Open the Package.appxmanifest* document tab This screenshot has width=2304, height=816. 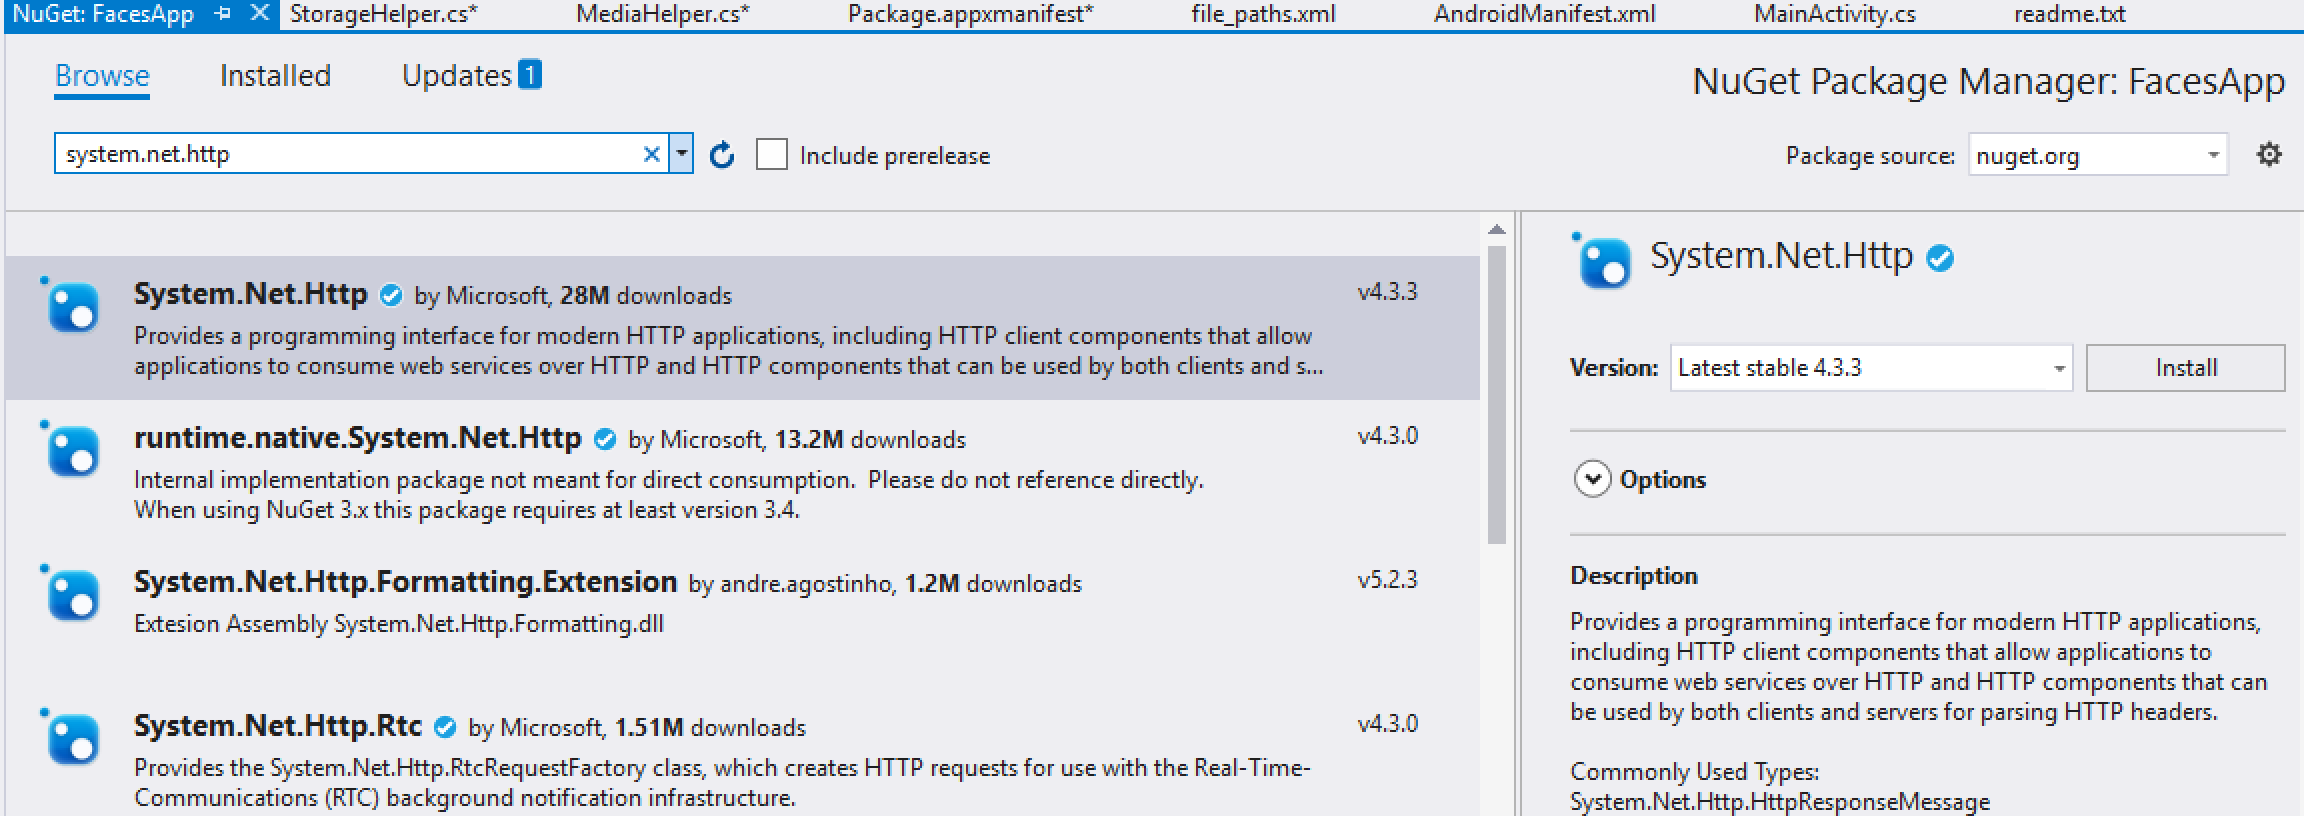[x=970, y=14]
